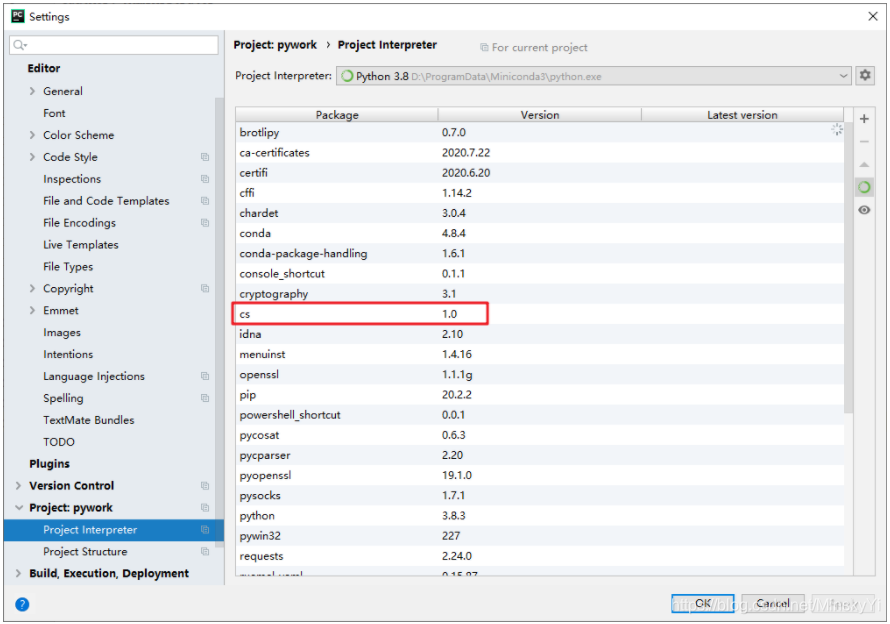Screen dimensions: 890x624
Task: Open the Project Interpreter dropdown
Action: (x=594, y=76)
